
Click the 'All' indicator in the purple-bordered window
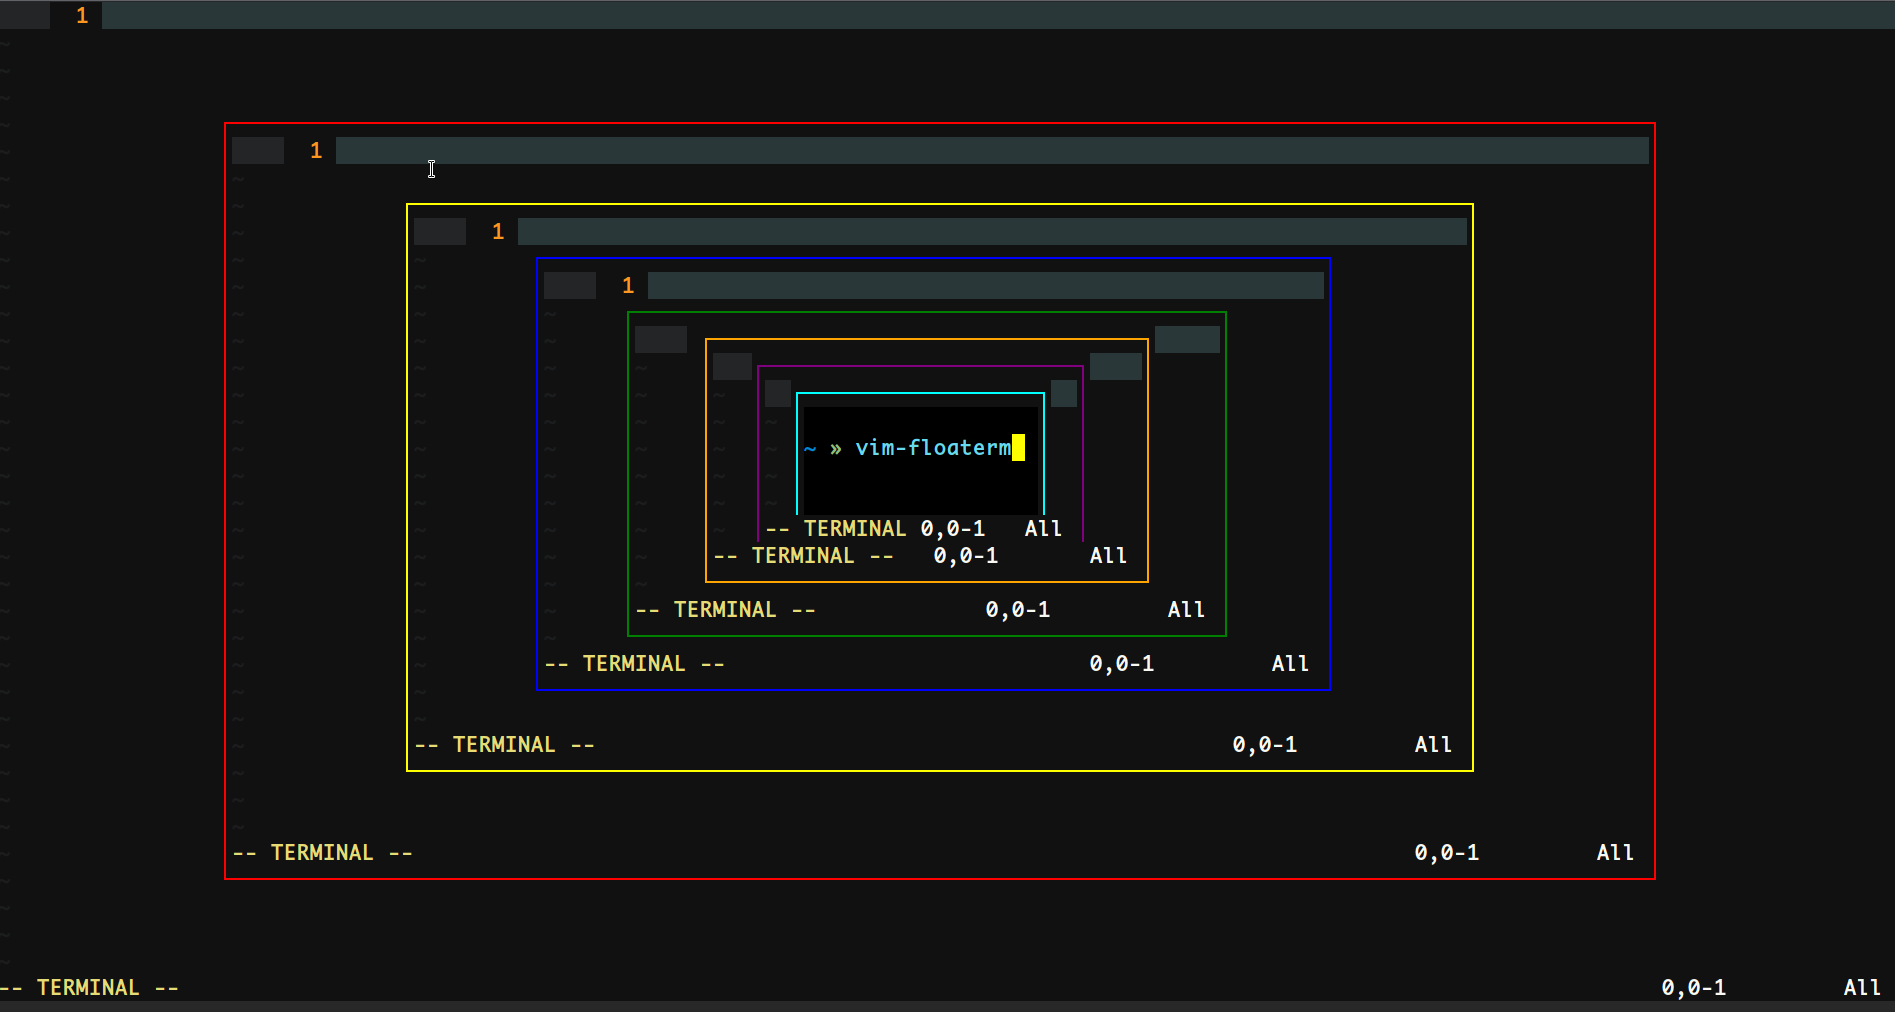click(1043, 529)
